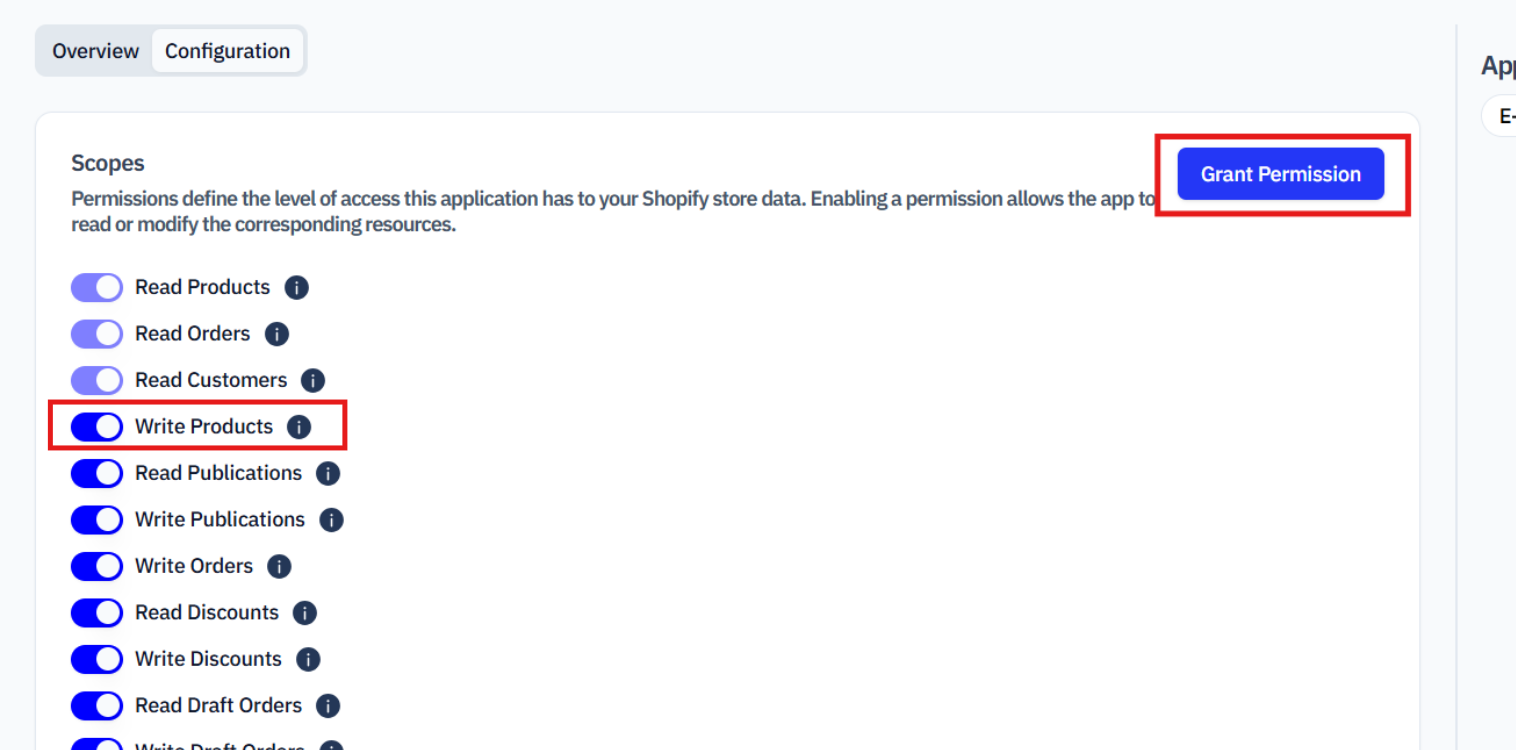
Task: Click info icon next to Read Publications
Action: pos(328,474)
